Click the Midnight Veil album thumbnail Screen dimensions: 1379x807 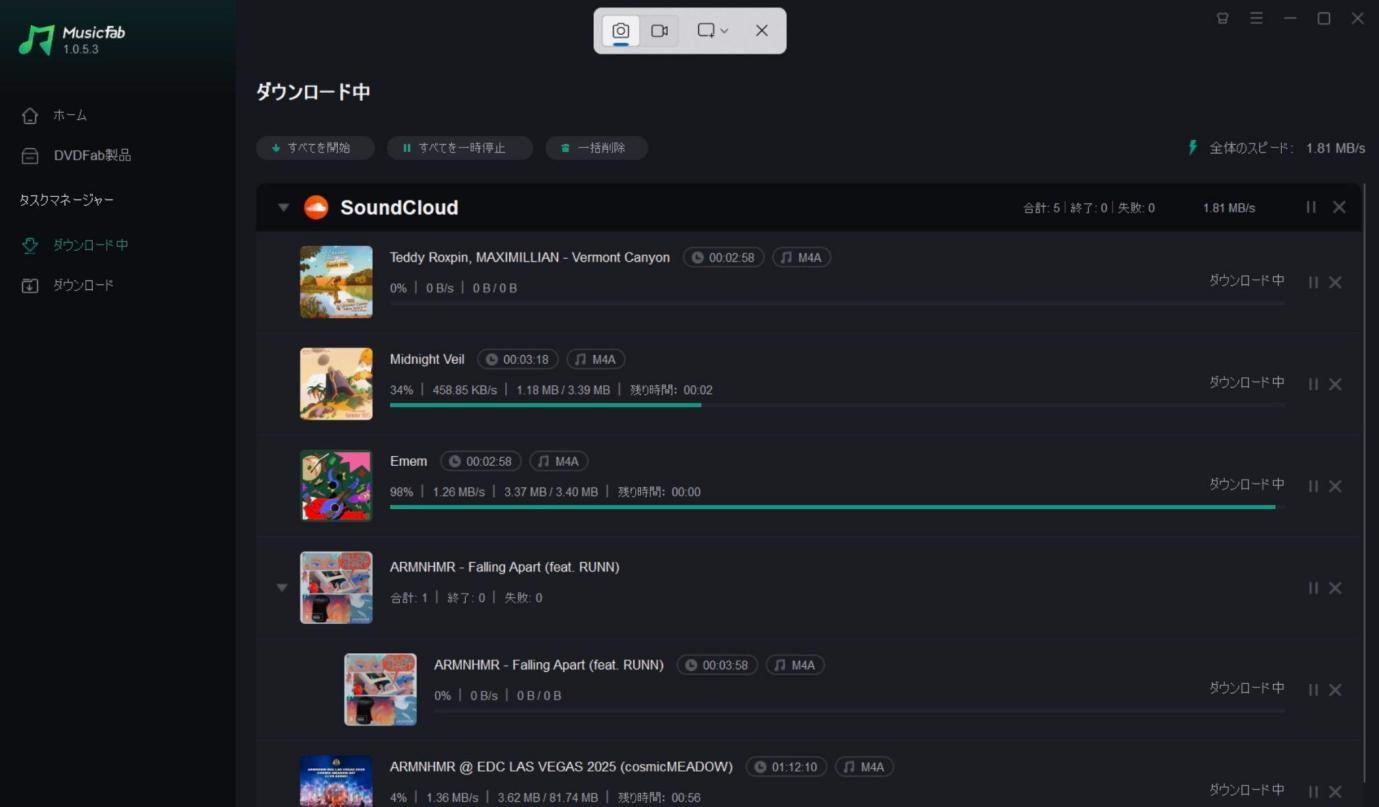pos(336,384)
